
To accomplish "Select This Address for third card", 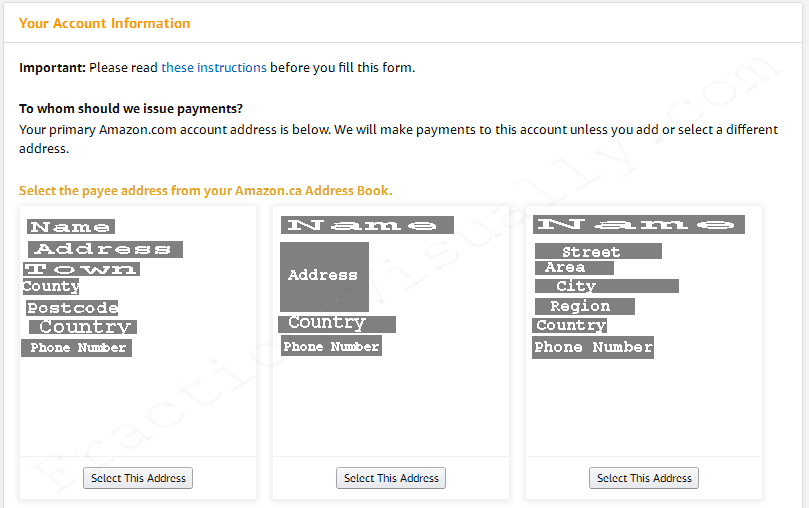I will point(644,478).
